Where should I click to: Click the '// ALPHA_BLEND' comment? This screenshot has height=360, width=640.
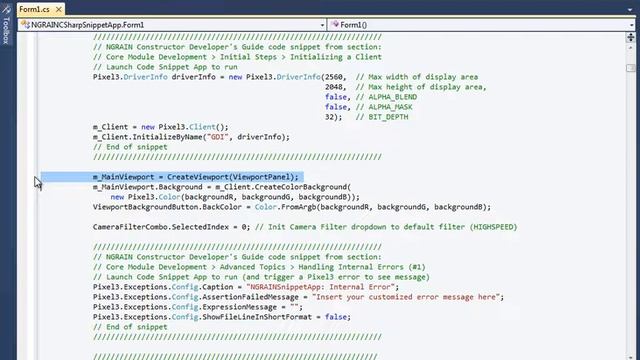386,97
